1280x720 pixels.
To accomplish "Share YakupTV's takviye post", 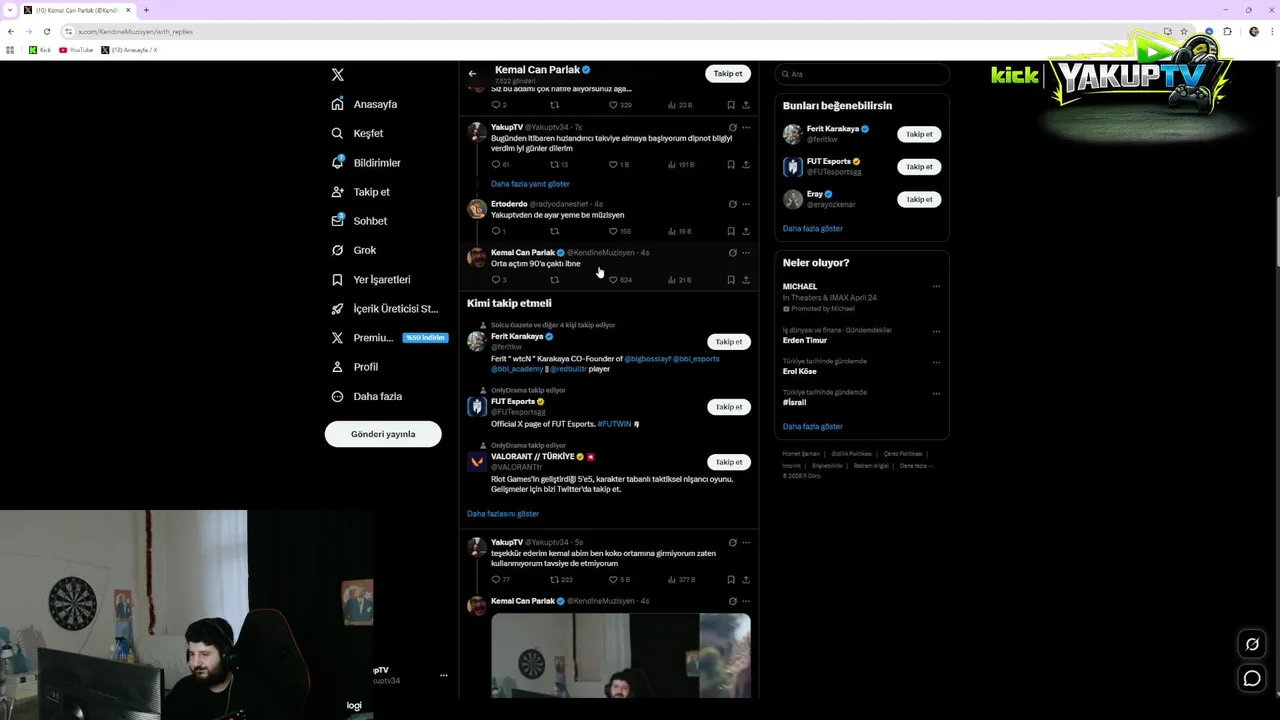I will coord(746,164).
